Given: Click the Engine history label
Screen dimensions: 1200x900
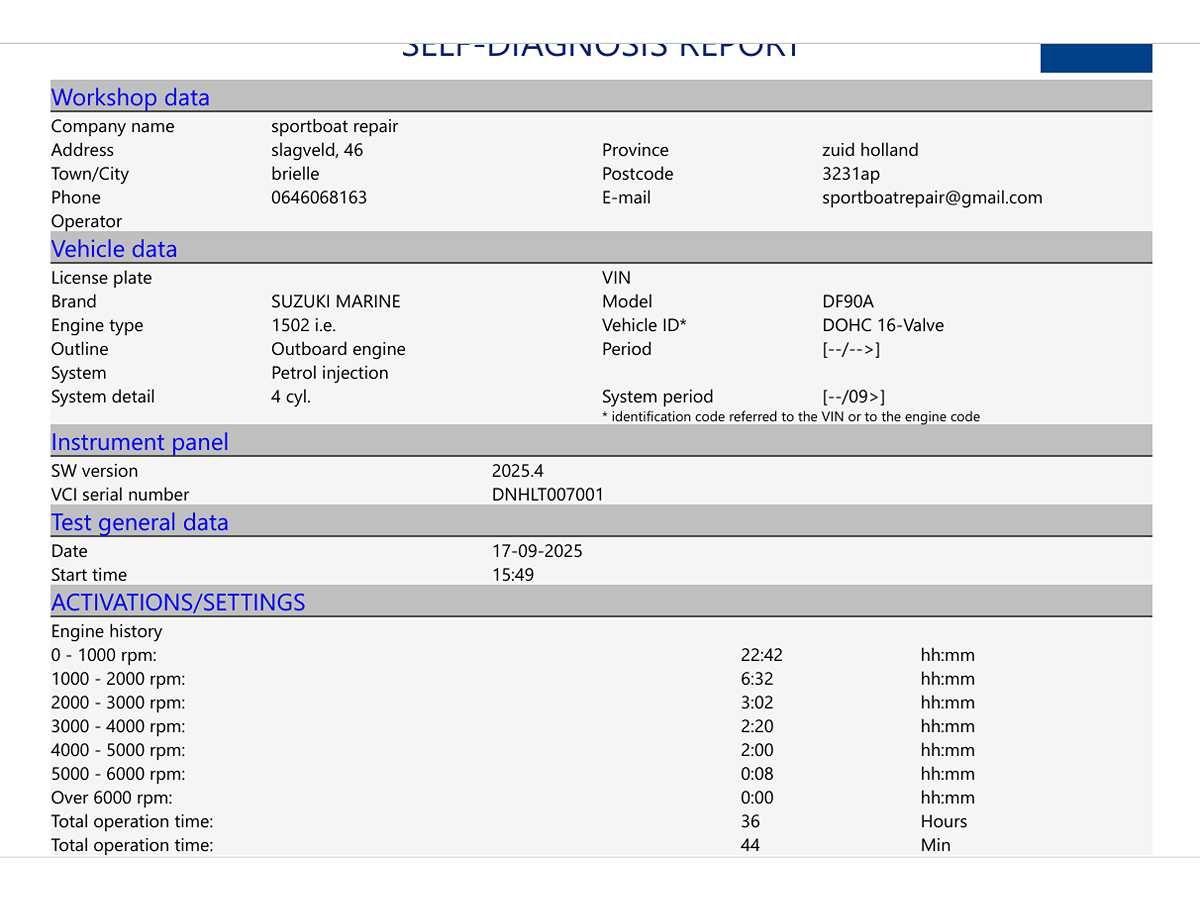Looking at the screenshot, I should tap(106, 631).
